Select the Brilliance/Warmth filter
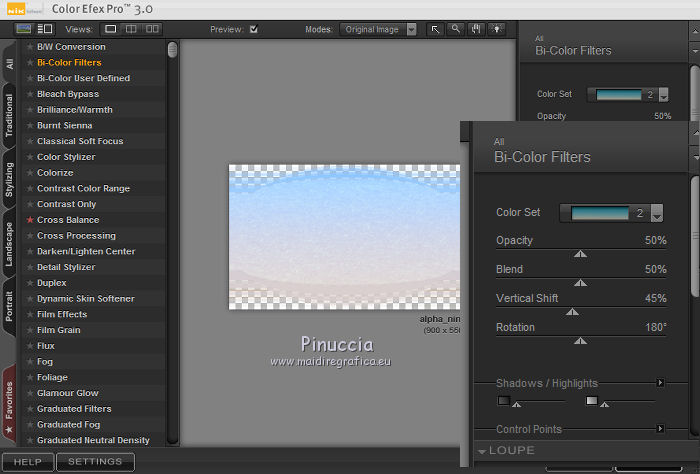This screenshot has height=474, width=700. [75, 109]
